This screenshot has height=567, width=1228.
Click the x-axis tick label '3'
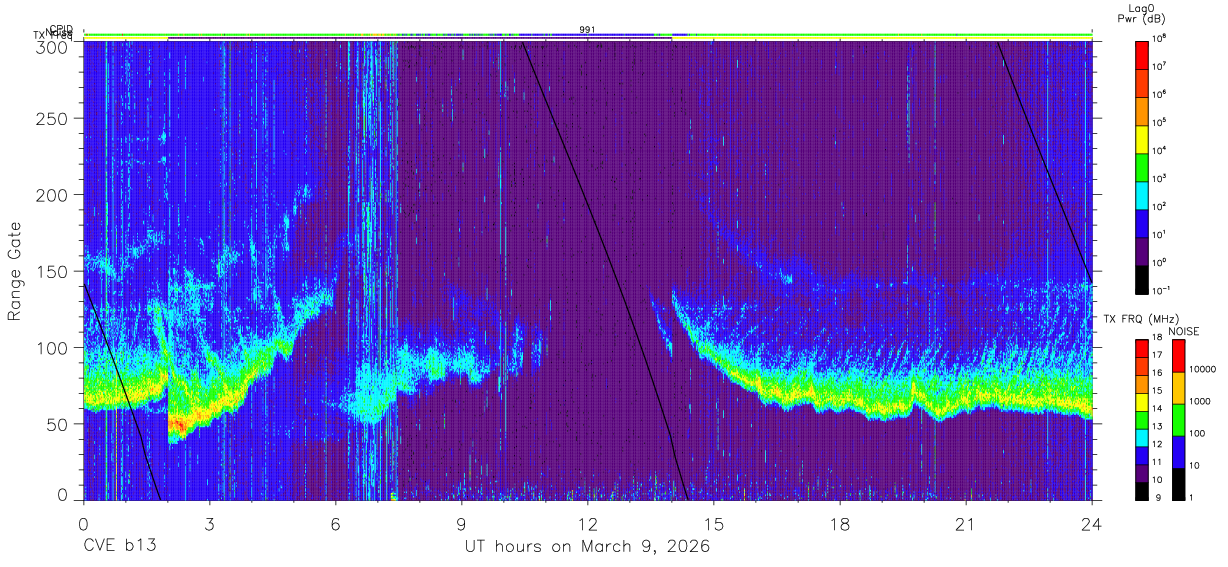pyautogui.click(x=209, y=524)
